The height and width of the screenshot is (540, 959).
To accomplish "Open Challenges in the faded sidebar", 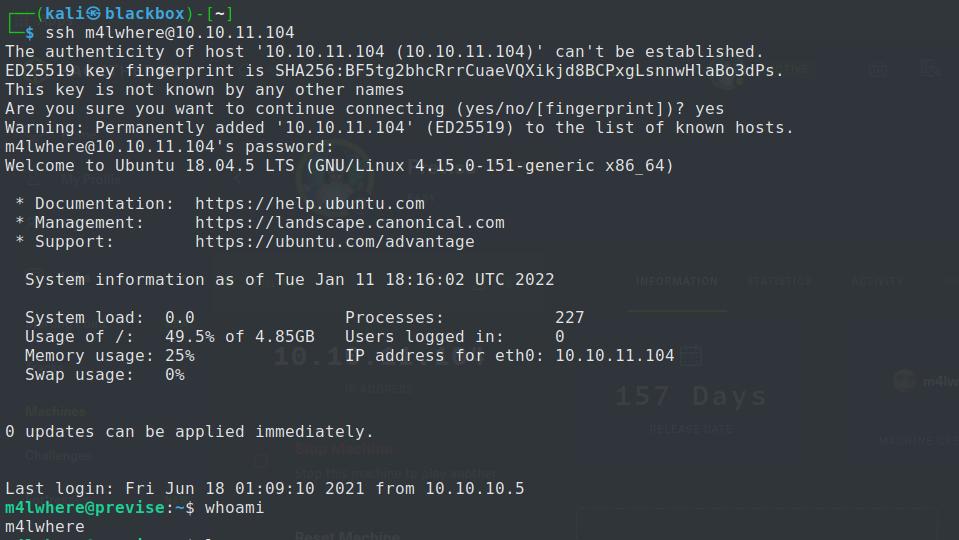I will (58, 455).
